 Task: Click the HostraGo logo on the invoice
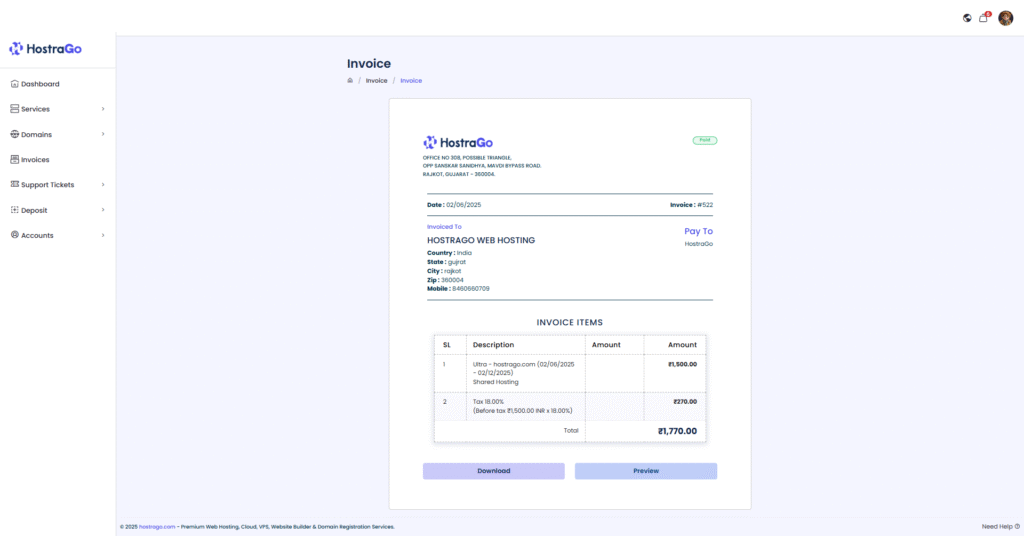[458, 142]
